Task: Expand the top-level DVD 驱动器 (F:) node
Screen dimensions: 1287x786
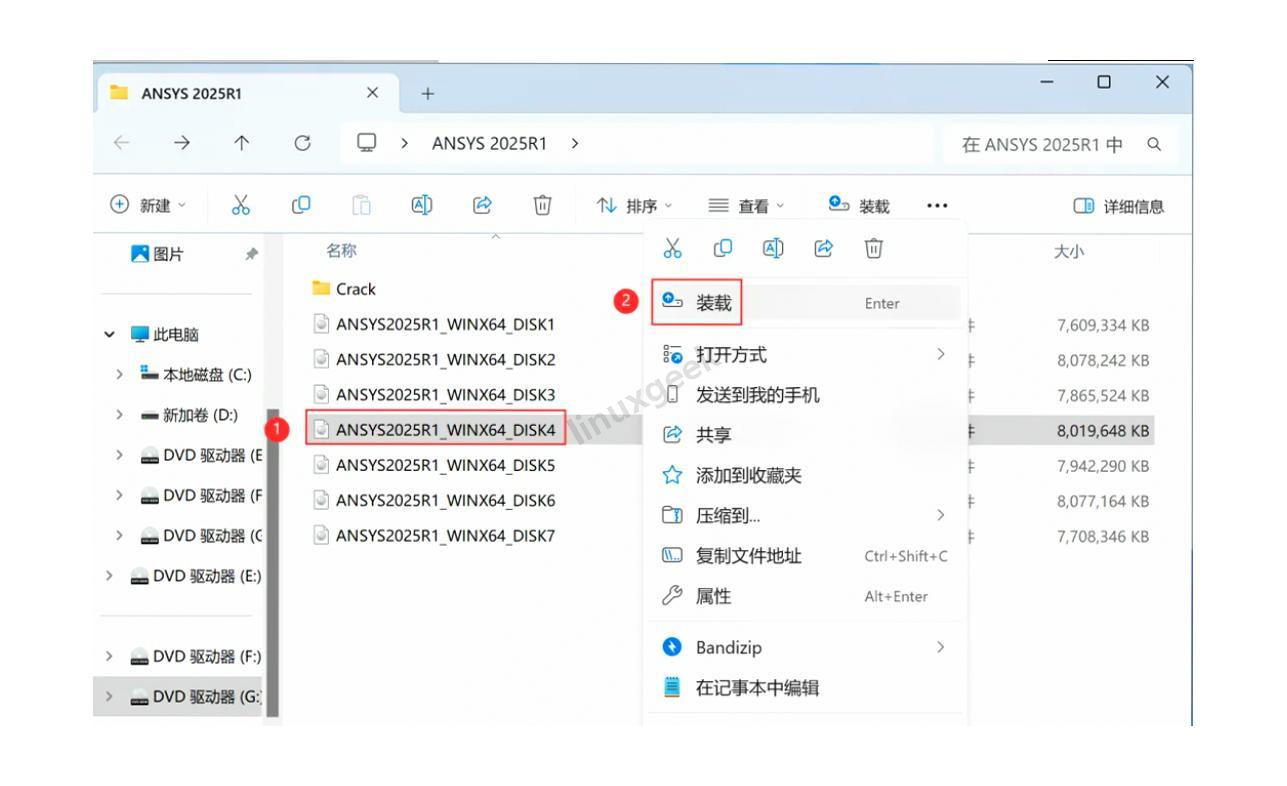Action: coord(109,656)
